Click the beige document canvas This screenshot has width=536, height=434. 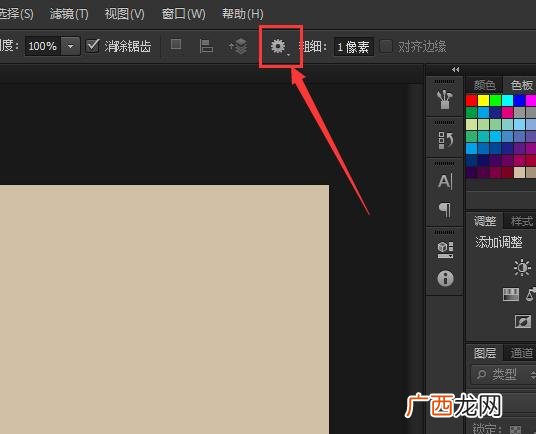pyautogui.click(x=164, y=309)
